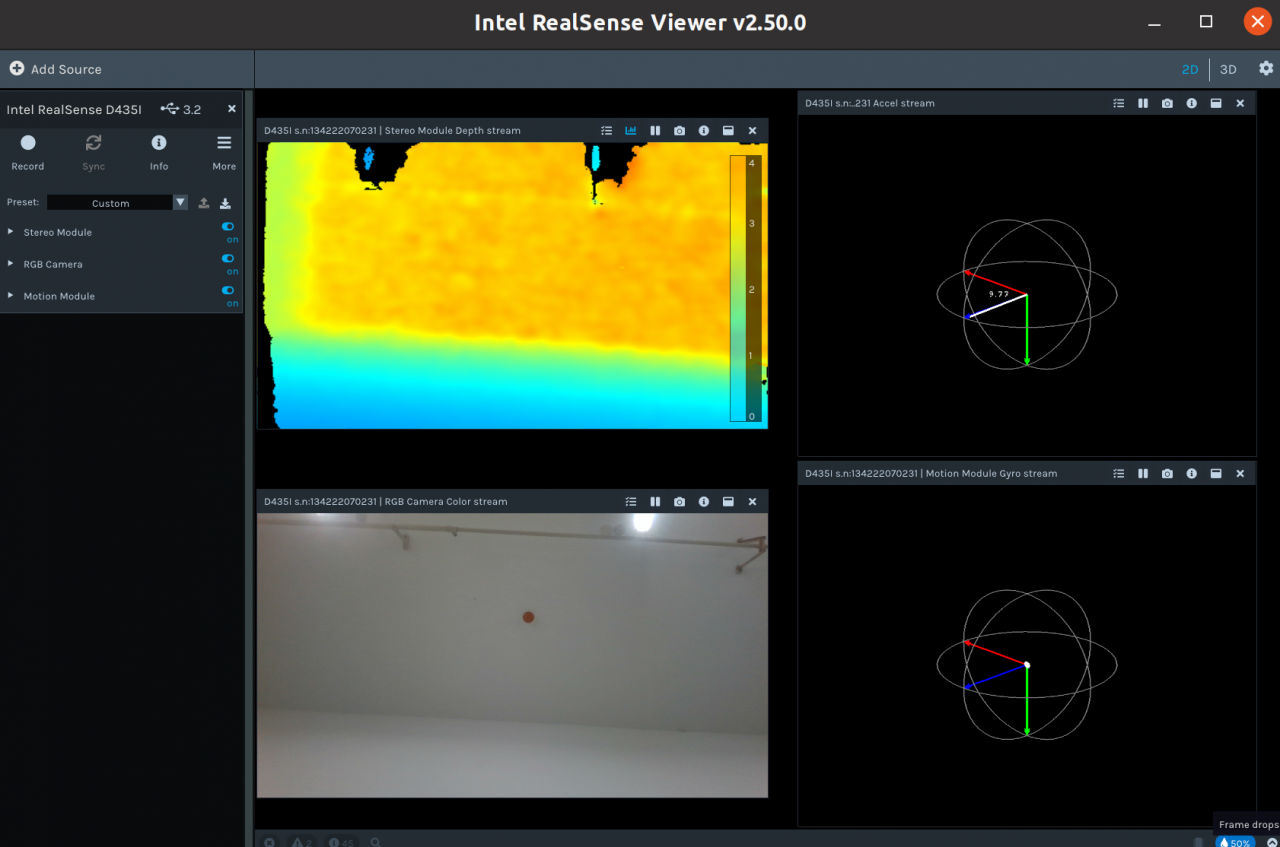Image resolution: width=1280 pixels, height=847 pixels.
Task: Pause the RGB Camera Color stream
Action: point(655,501)
